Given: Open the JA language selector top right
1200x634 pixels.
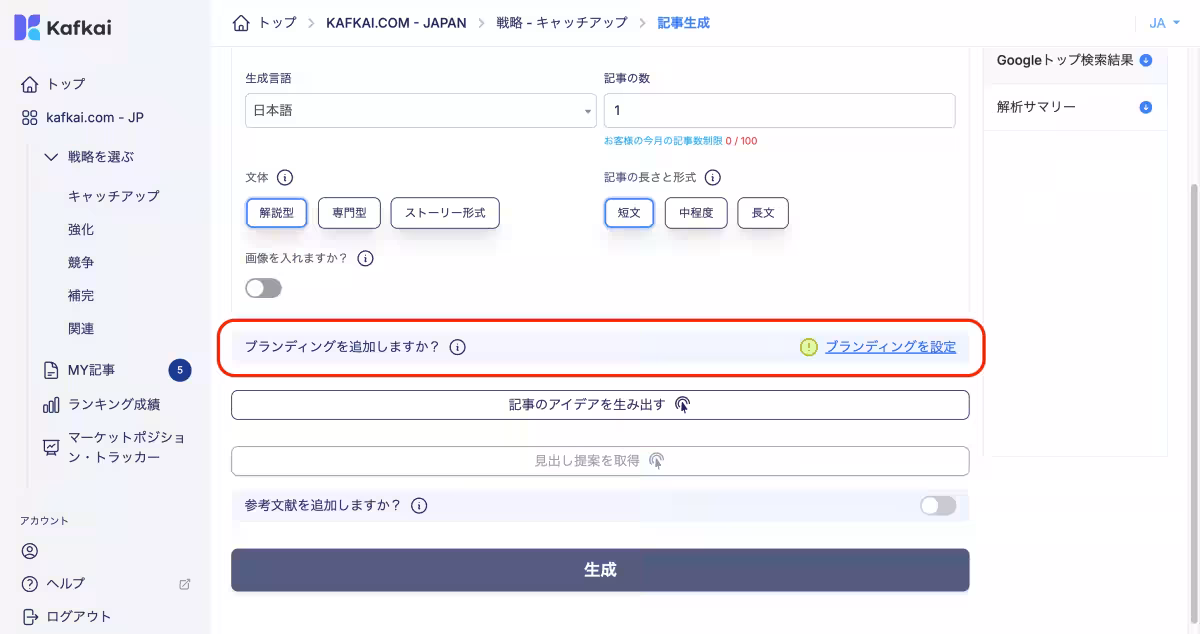Looking at the screenshot, I should tap(1163, 21).
